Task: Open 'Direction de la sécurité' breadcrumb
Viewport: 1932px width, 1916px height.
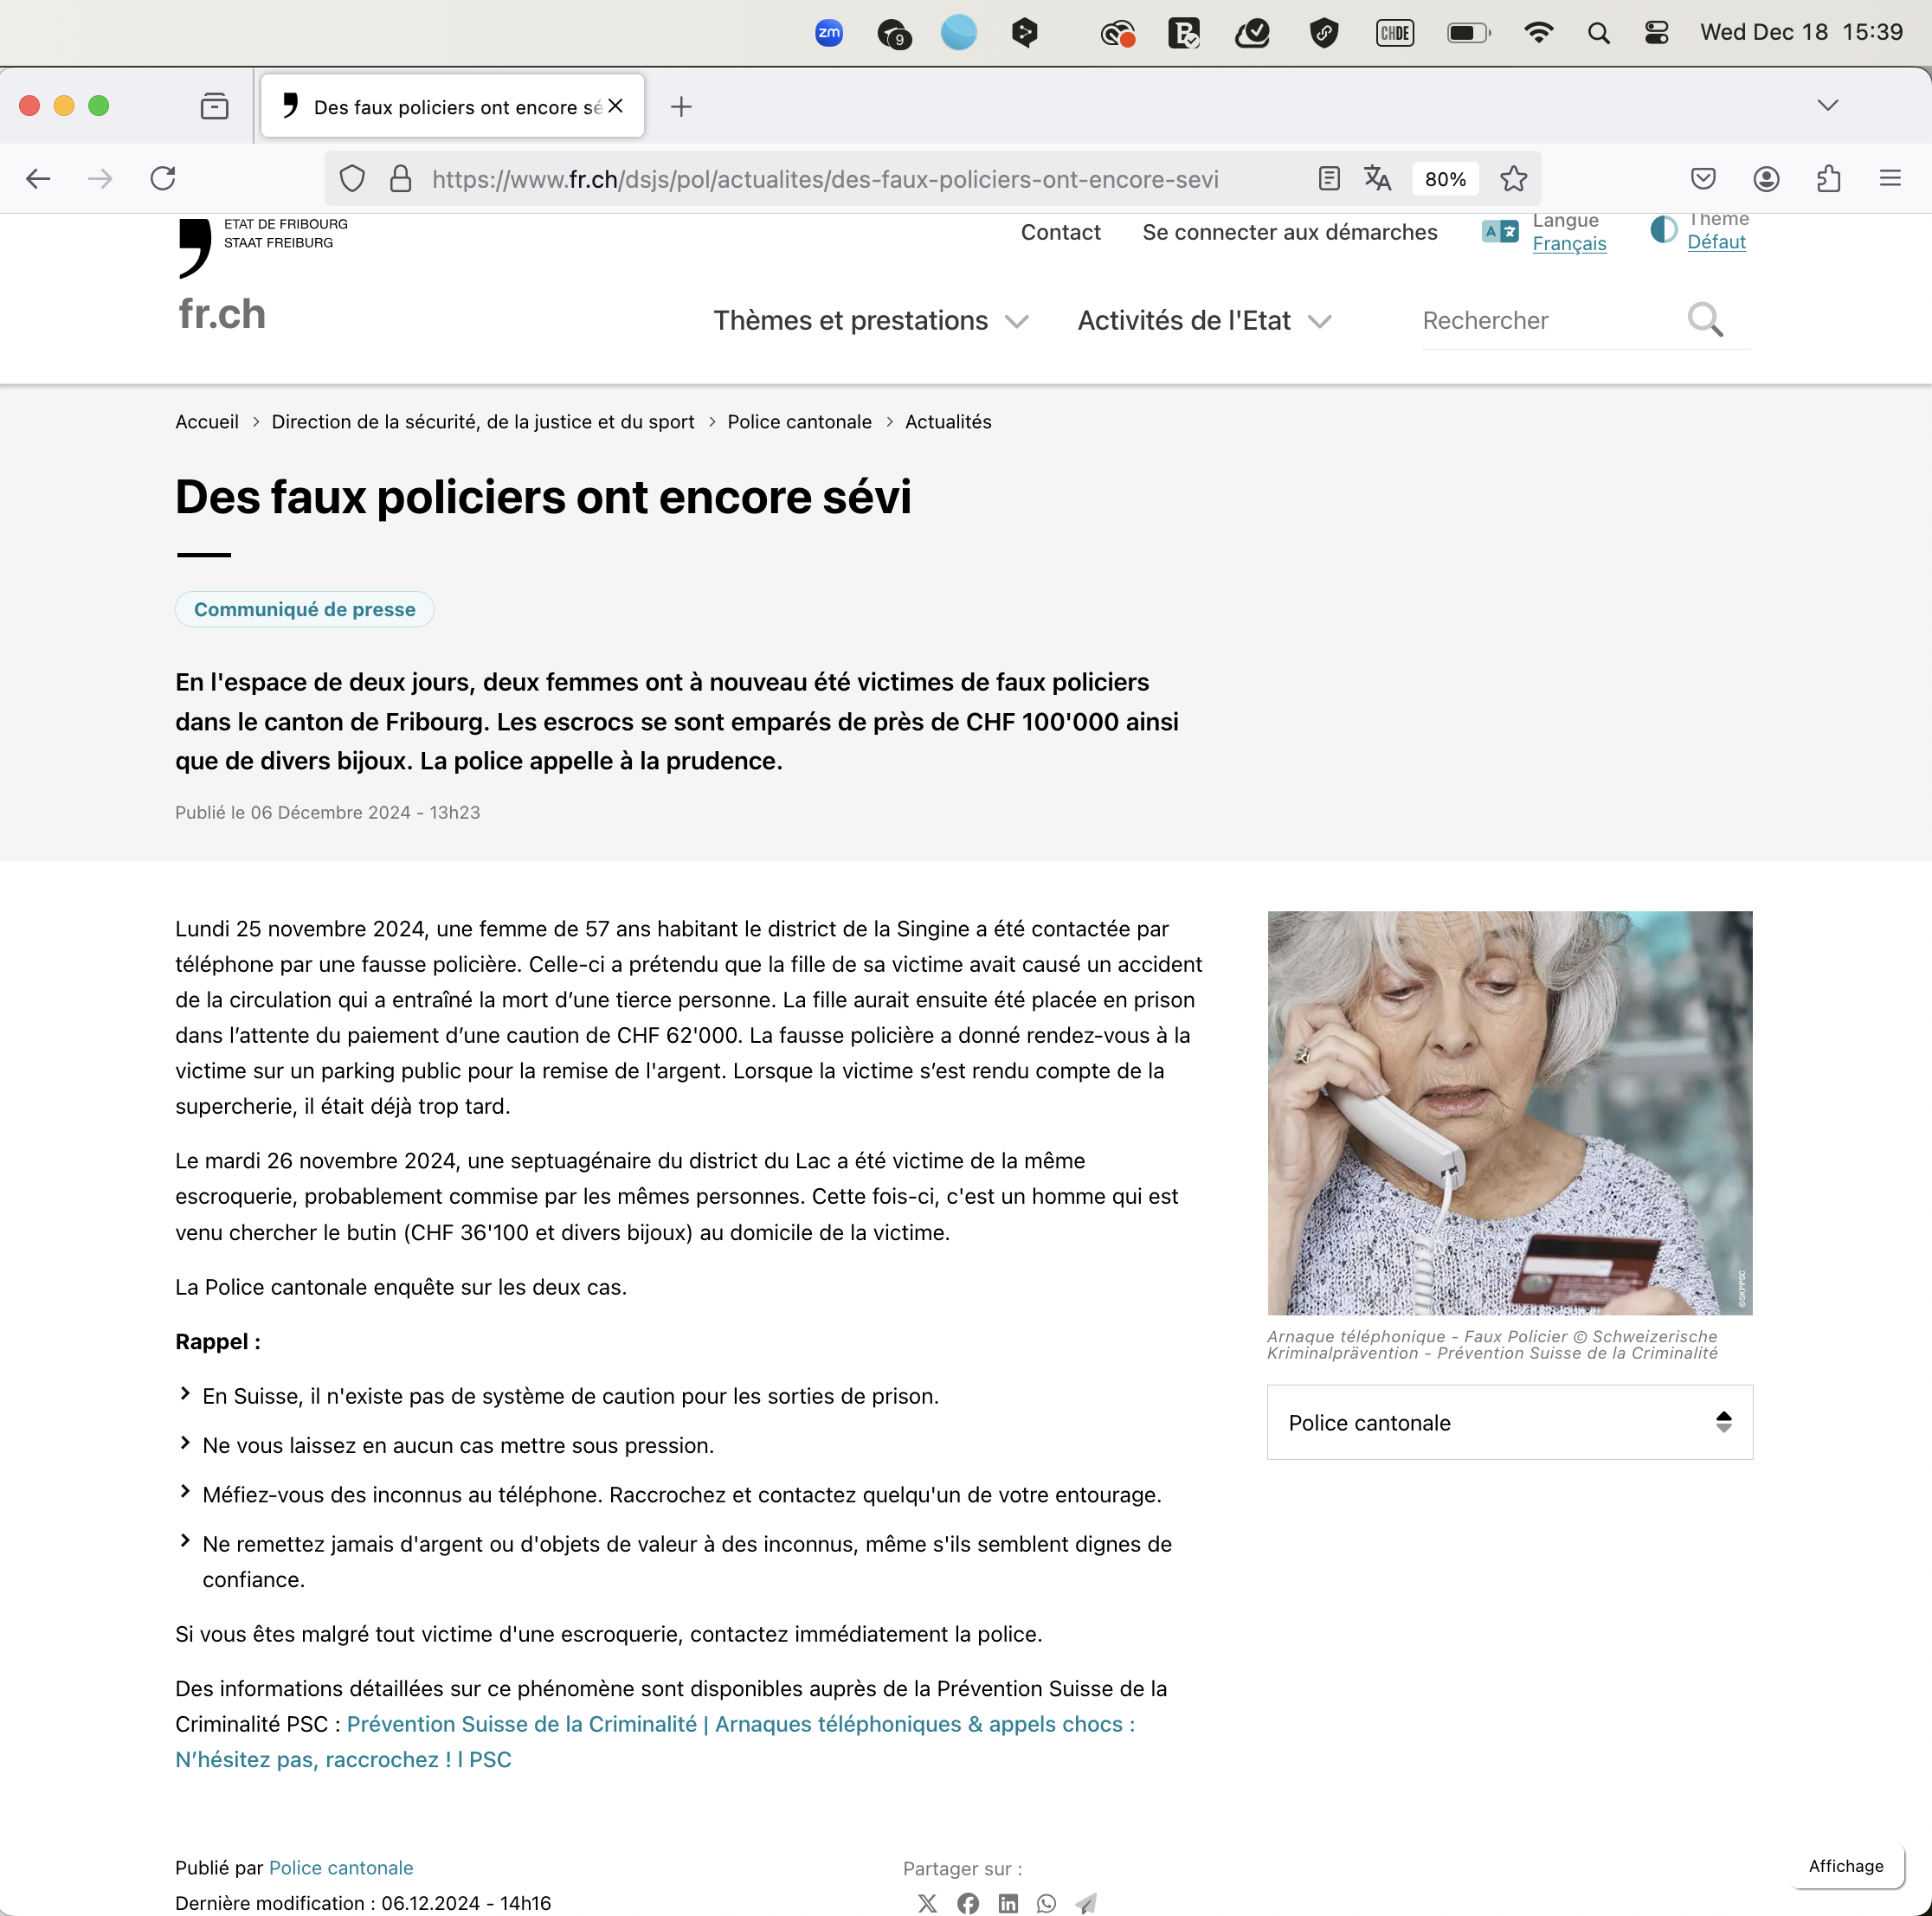Action: tap(483, 422)
